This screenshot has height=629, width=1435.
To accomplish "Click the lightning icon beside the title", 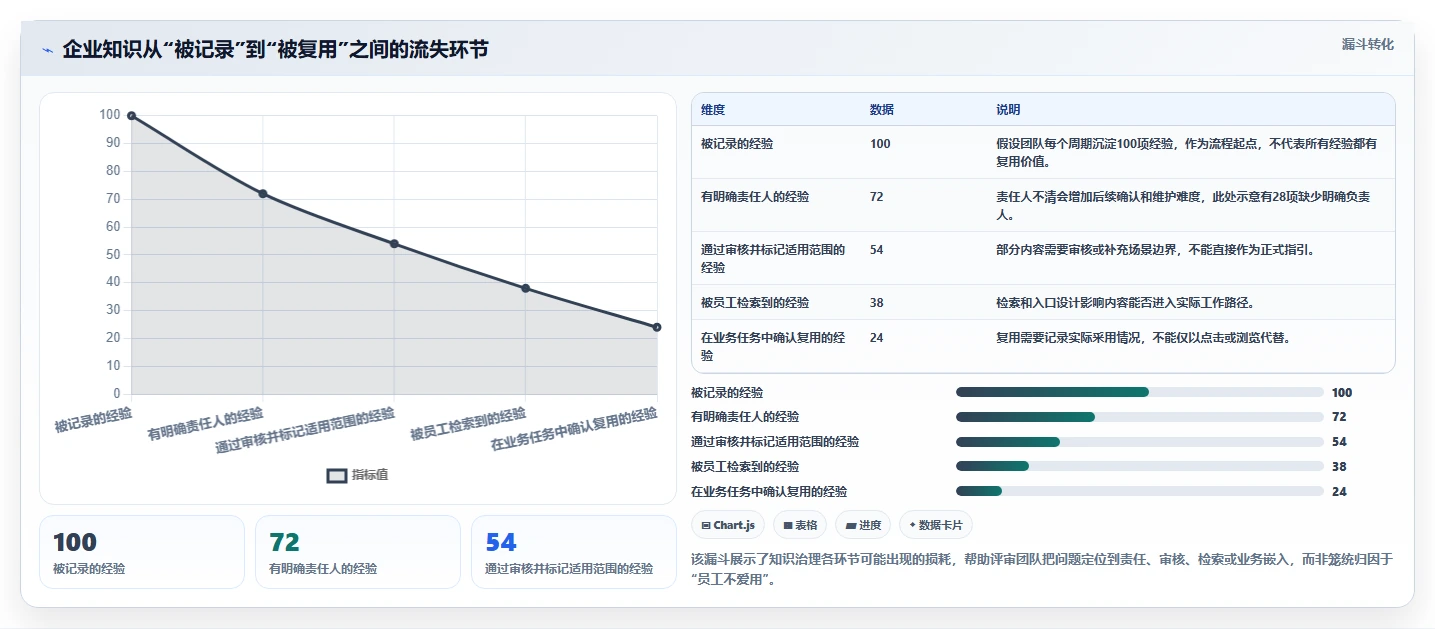I will (47, 50).
